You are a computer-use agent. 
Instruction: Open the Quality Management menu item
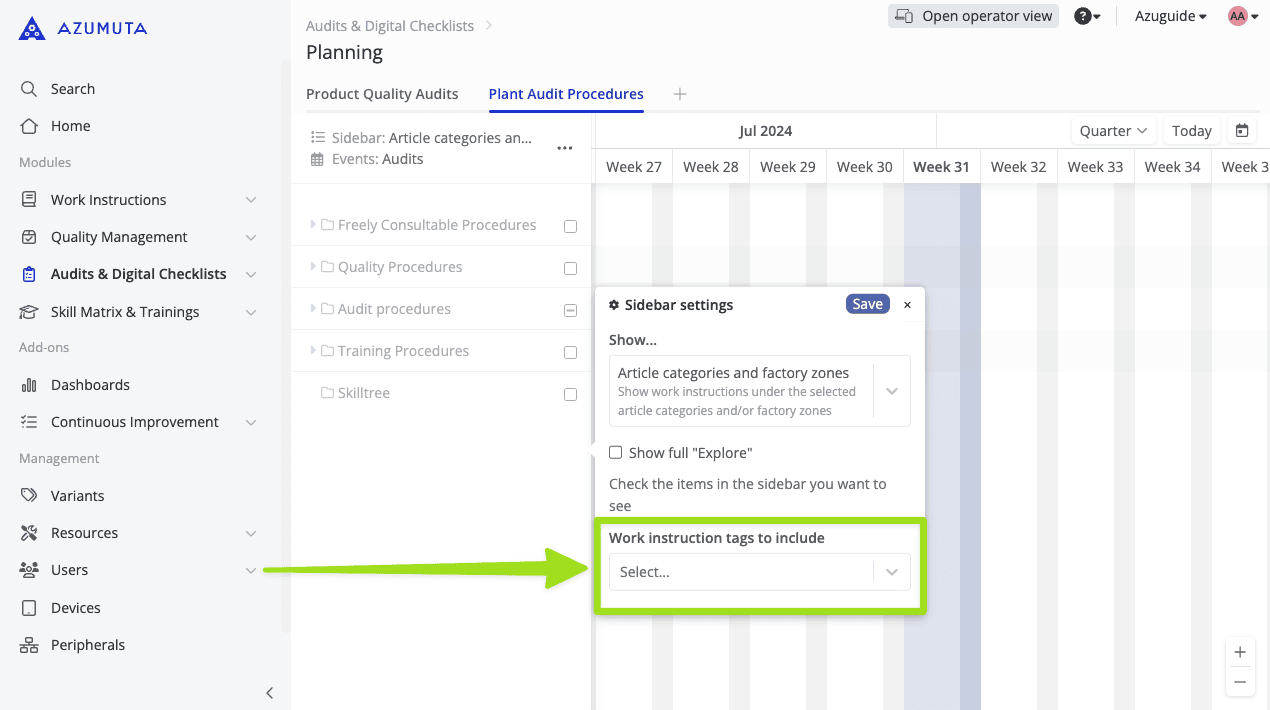[x=119, y=237]
